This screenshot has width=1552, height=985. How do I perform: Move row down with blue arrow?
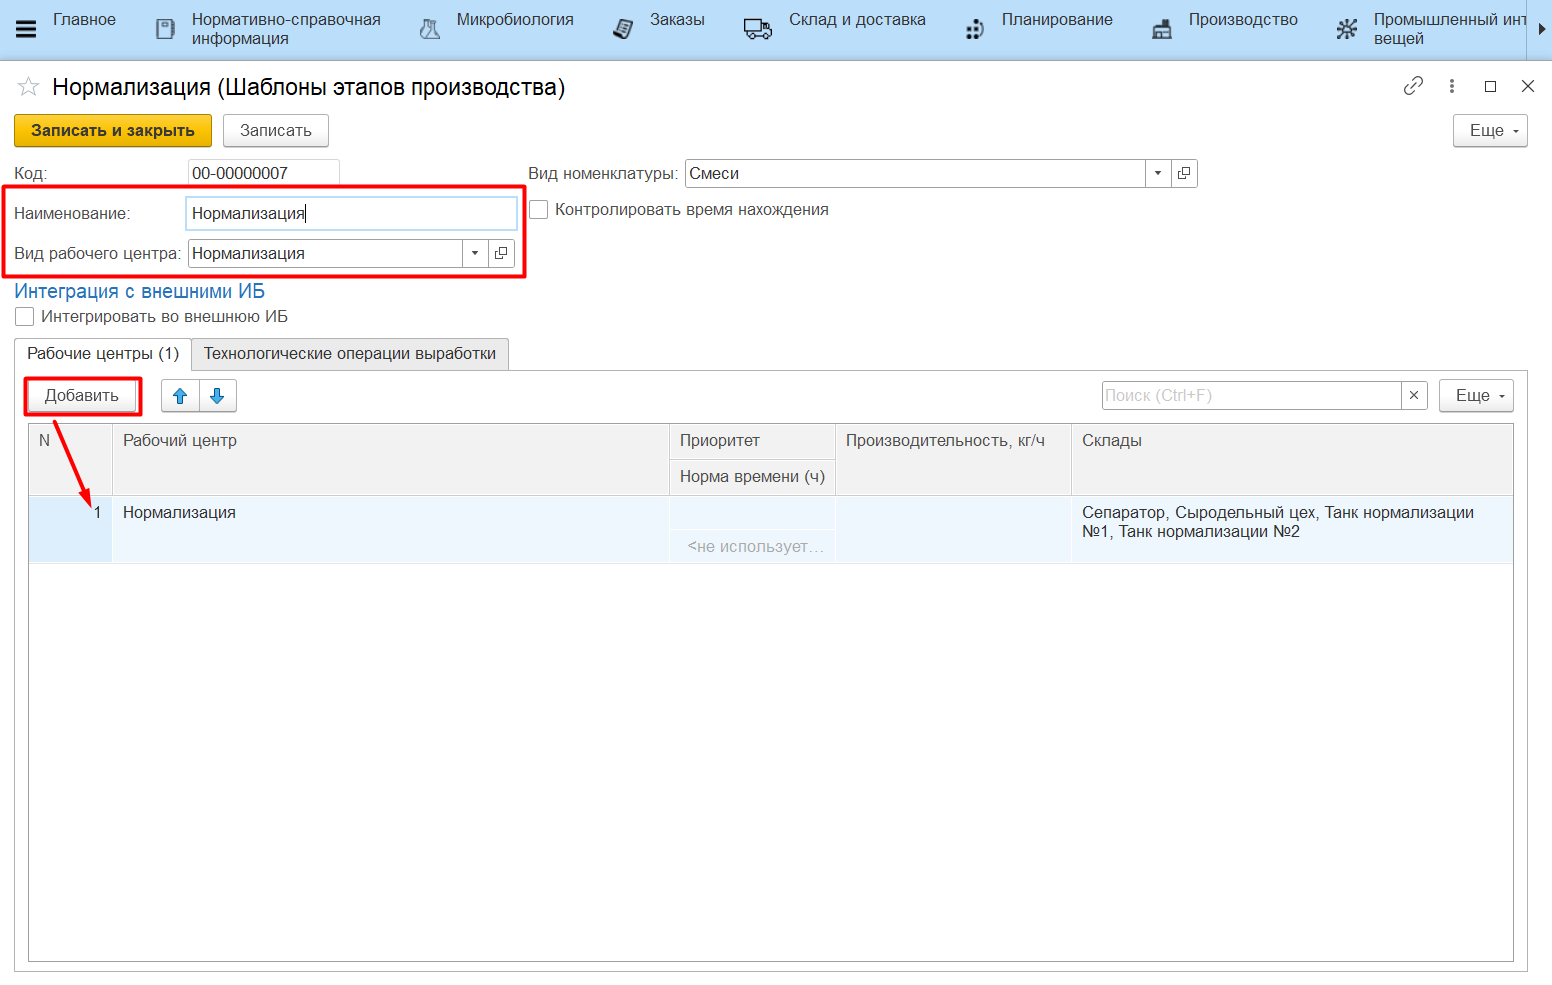point(217,396)
